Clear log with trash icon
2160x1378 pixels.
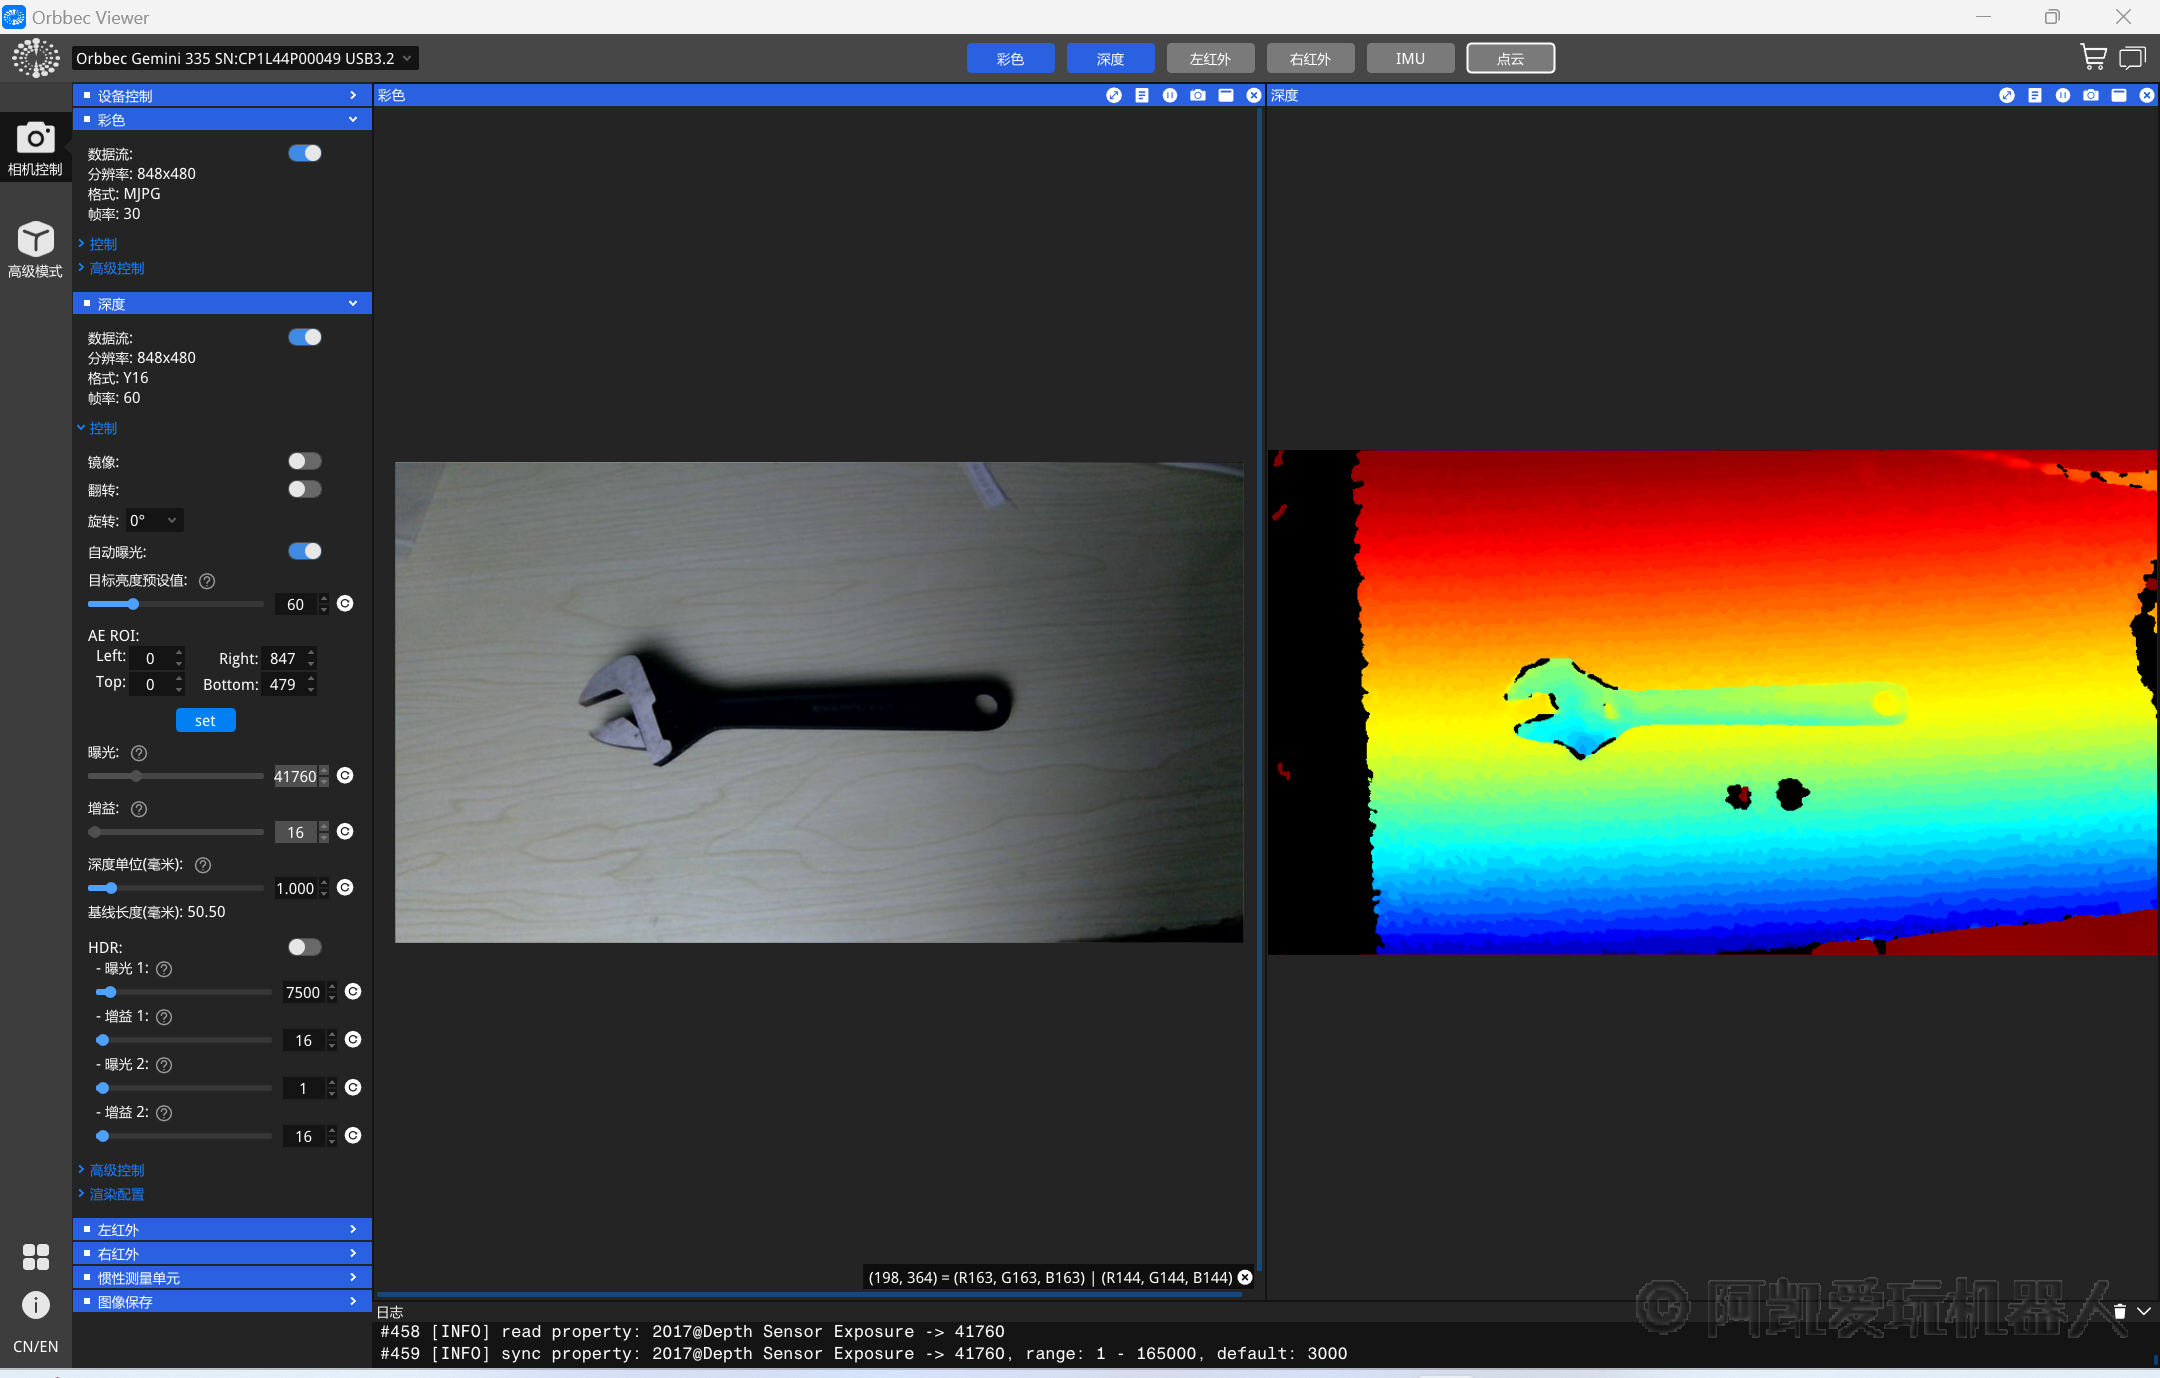(2119, 1311)
